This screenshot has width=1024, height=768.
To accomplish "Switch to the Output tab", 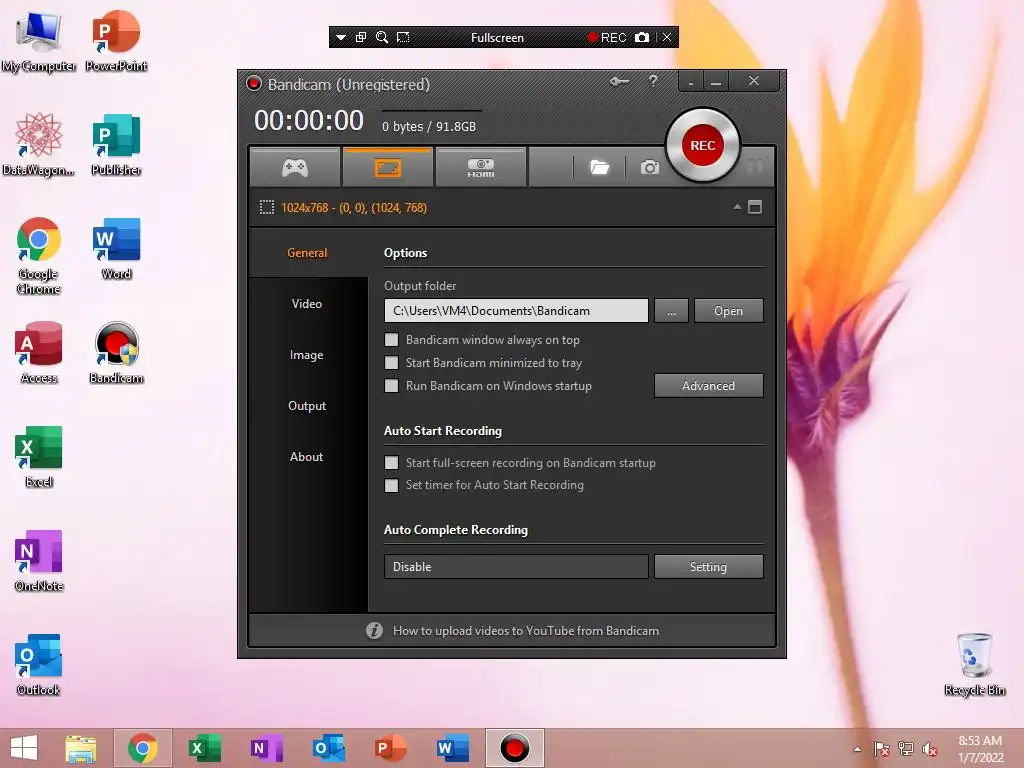I will pos(307,406).
